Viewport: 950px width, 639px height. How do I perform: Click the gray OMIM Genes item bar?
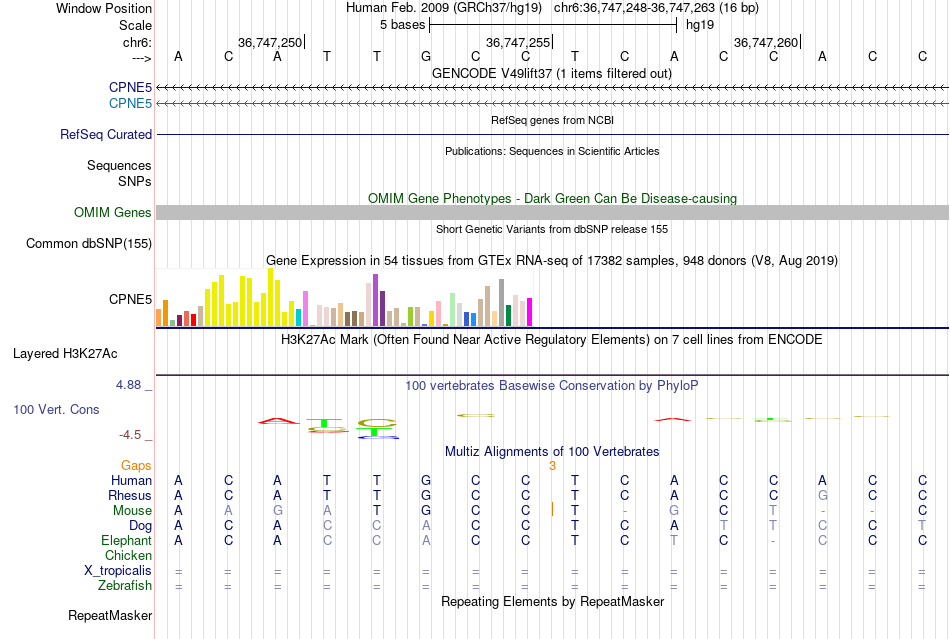[552, 213]
